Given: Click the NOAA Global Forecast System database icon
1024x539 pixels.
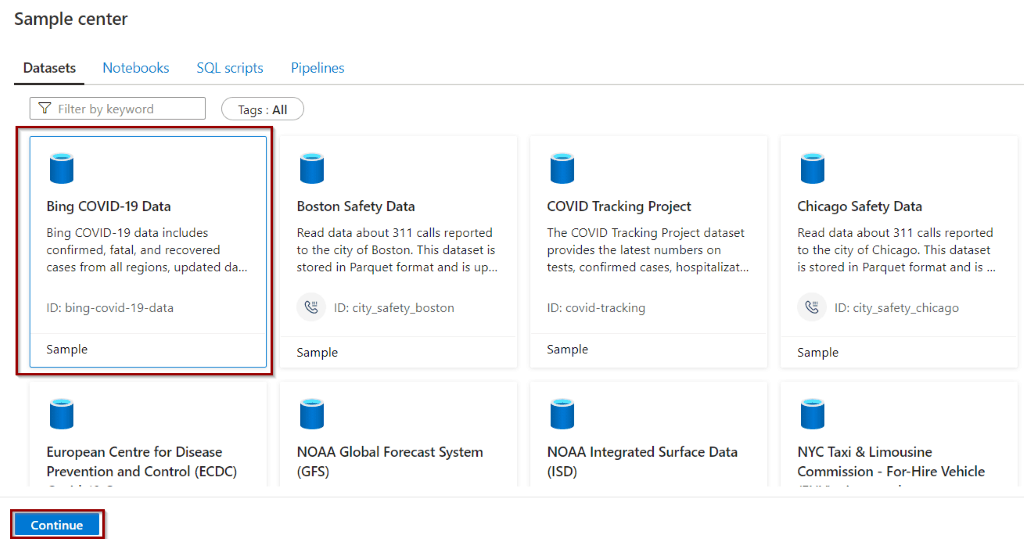Looking at the screenshot, I should (312, 414).
